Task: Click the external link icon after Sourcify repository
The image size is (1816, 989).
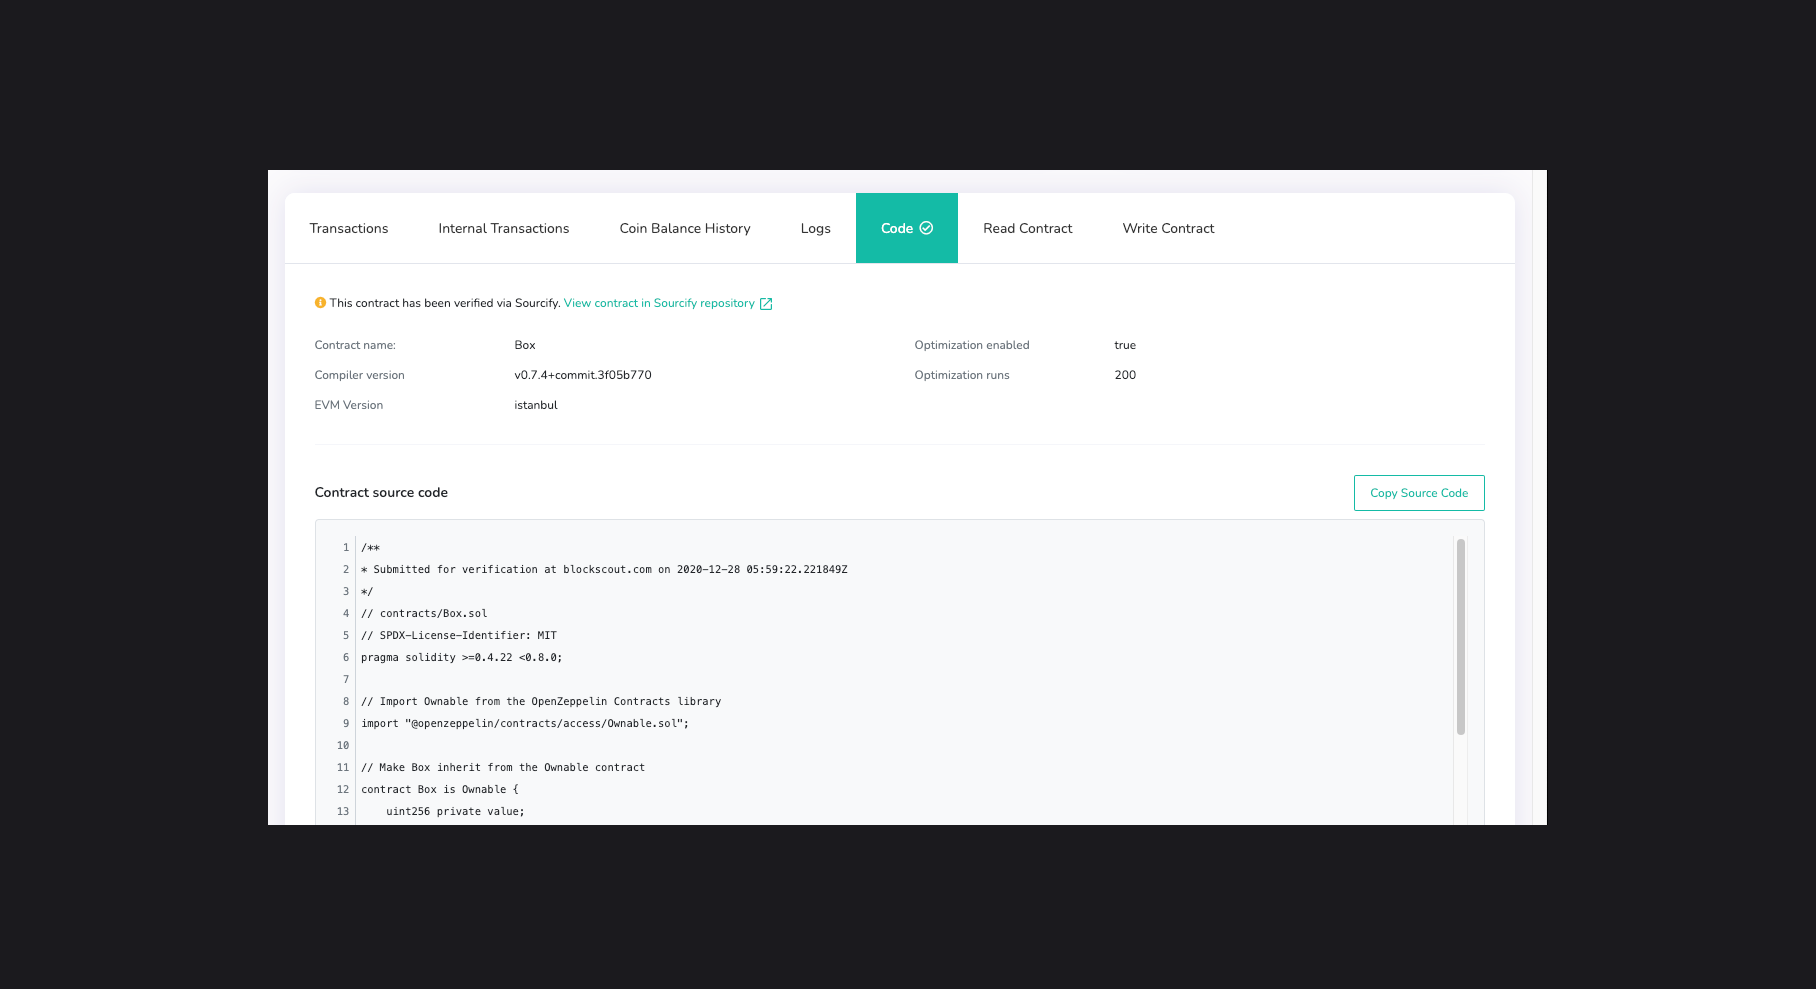Action: tap(766, 304)
